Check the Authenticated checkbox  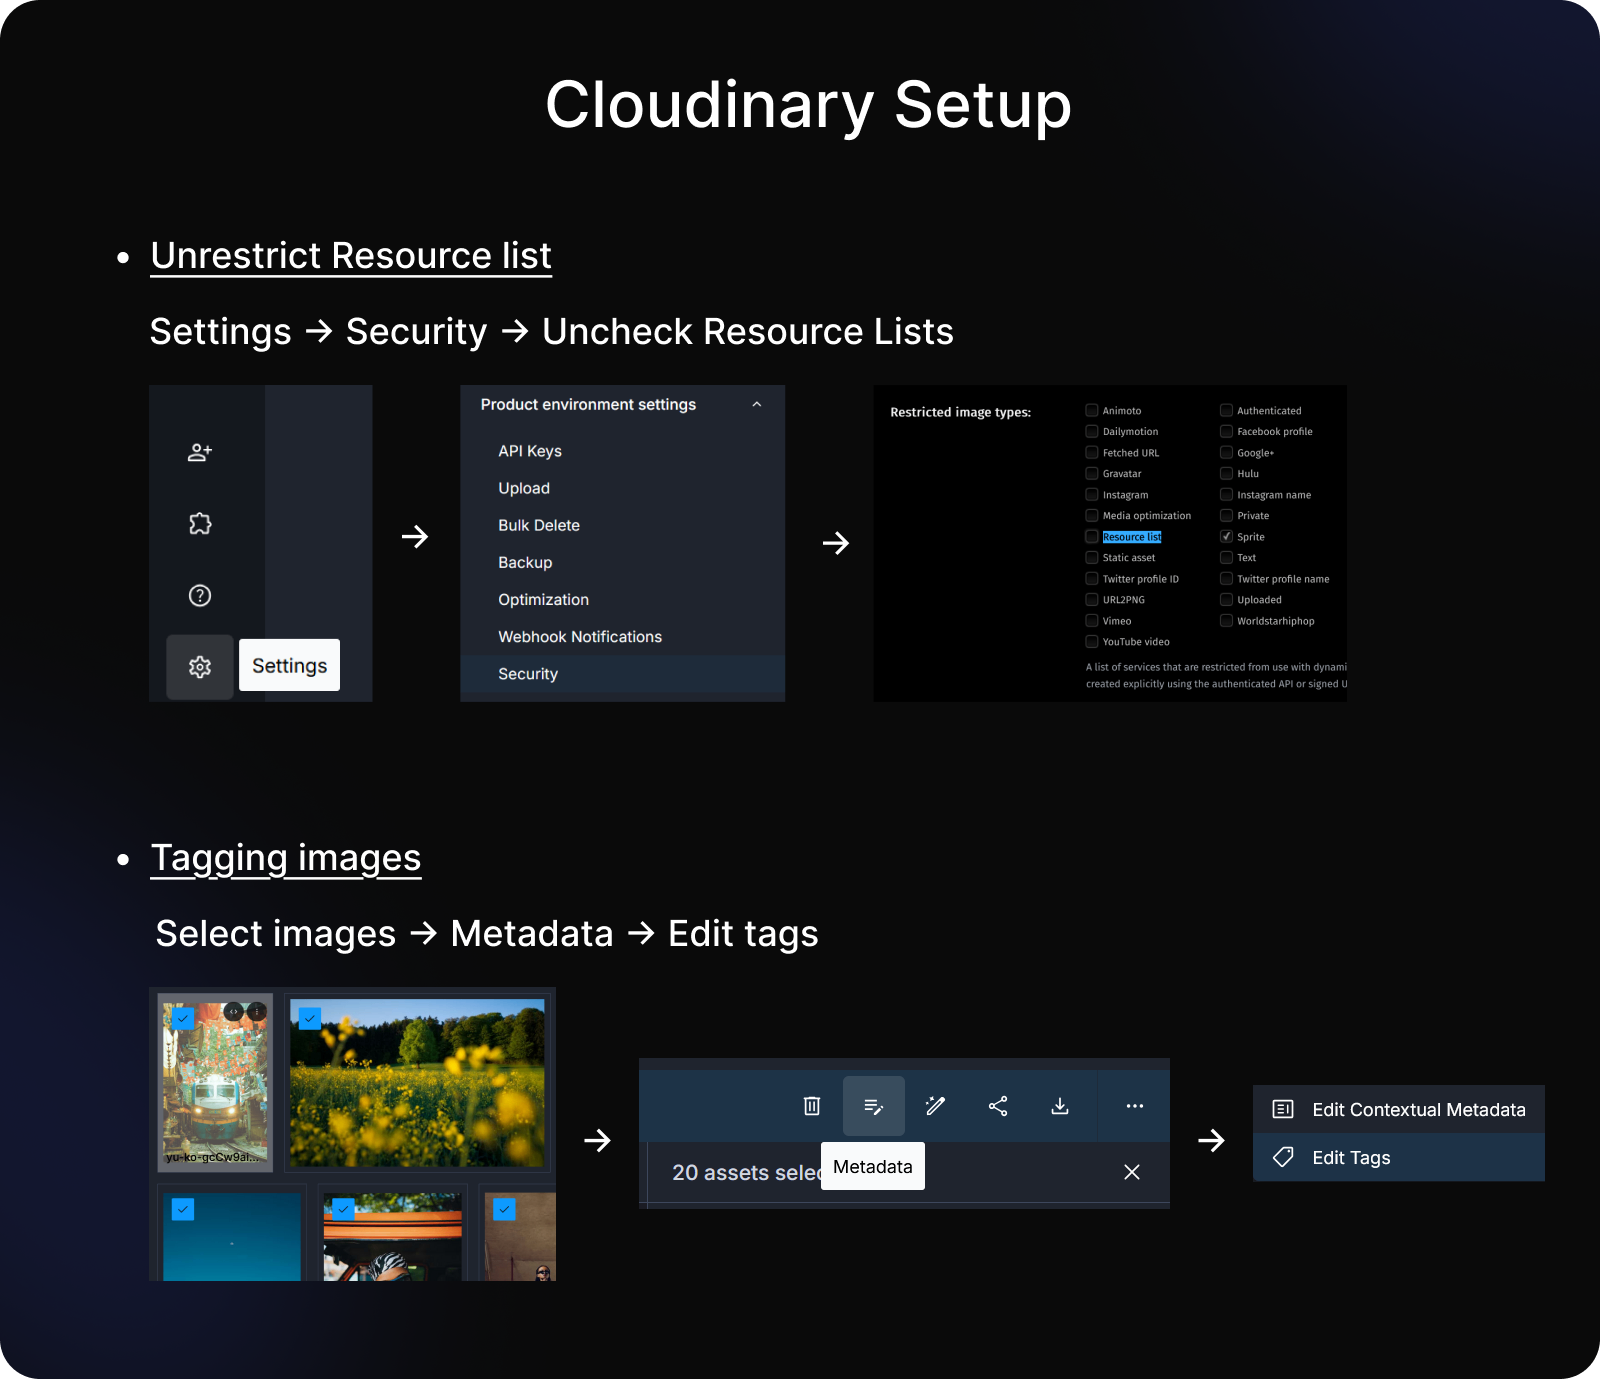pyautogui.click(x=1226, y=410)
